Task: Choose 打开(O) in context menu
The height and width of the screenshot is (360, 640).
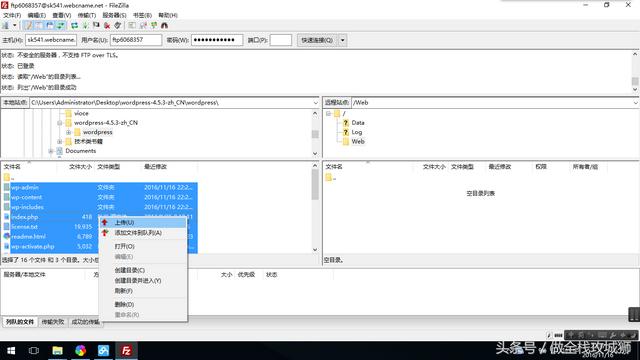Action: coord(143,246)
